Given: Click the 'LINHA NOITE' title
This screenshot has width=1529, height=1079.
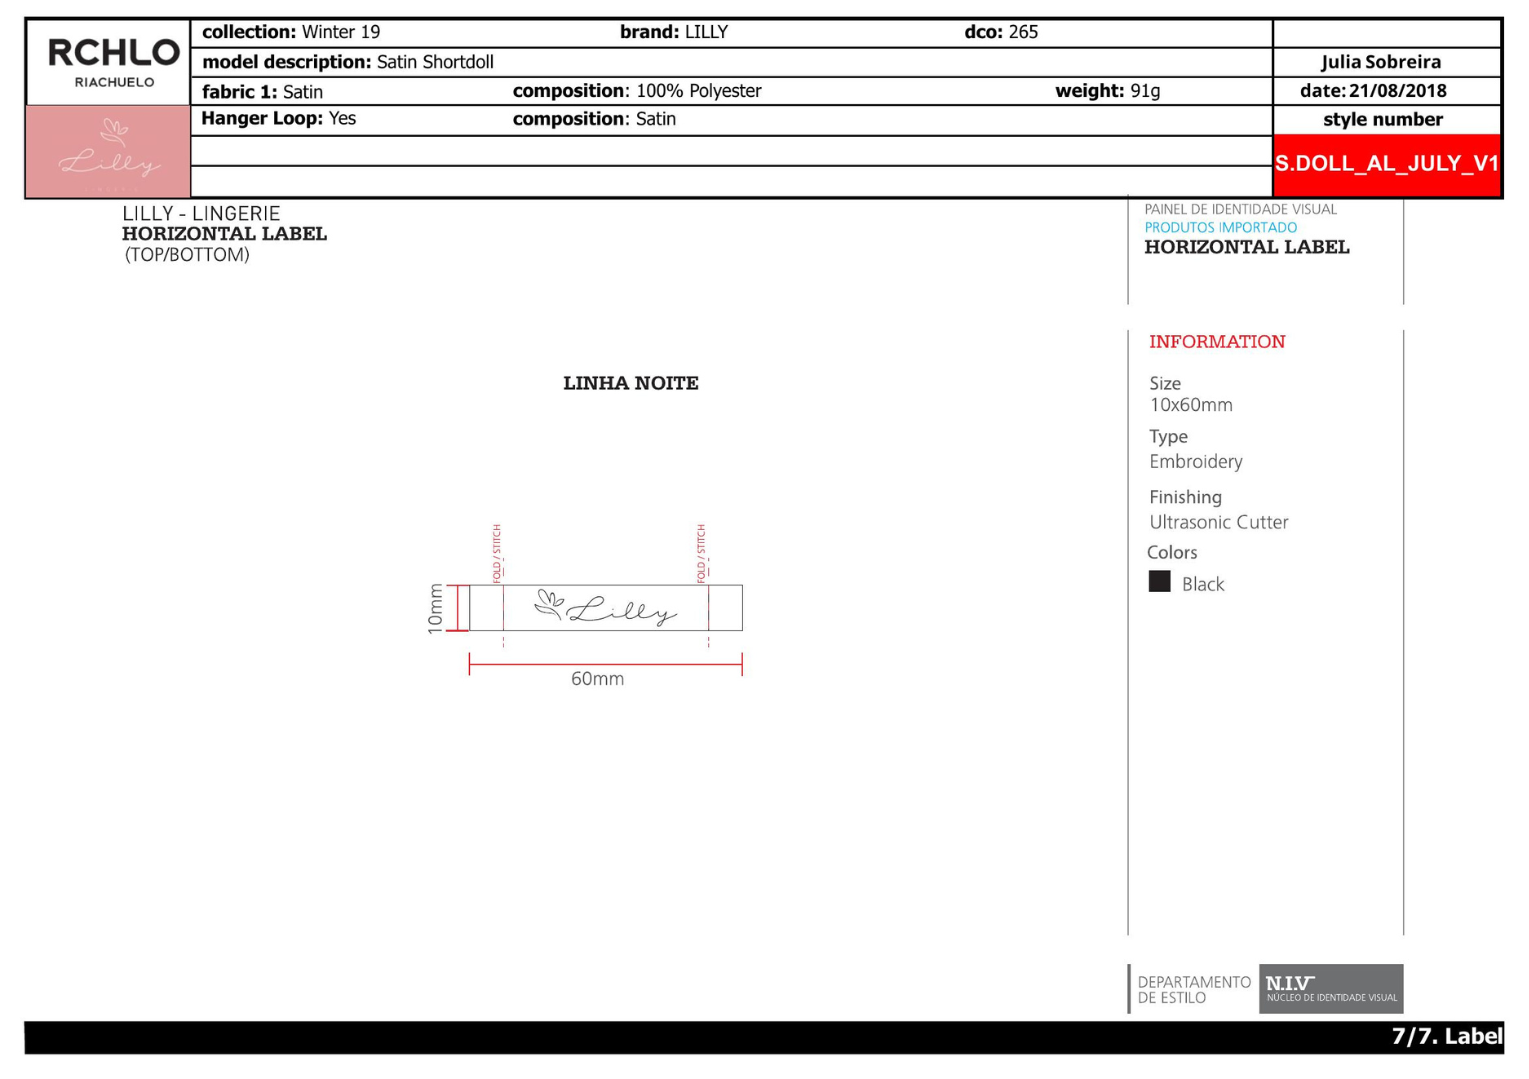Looking at the screenshot, I should [631, 383].
